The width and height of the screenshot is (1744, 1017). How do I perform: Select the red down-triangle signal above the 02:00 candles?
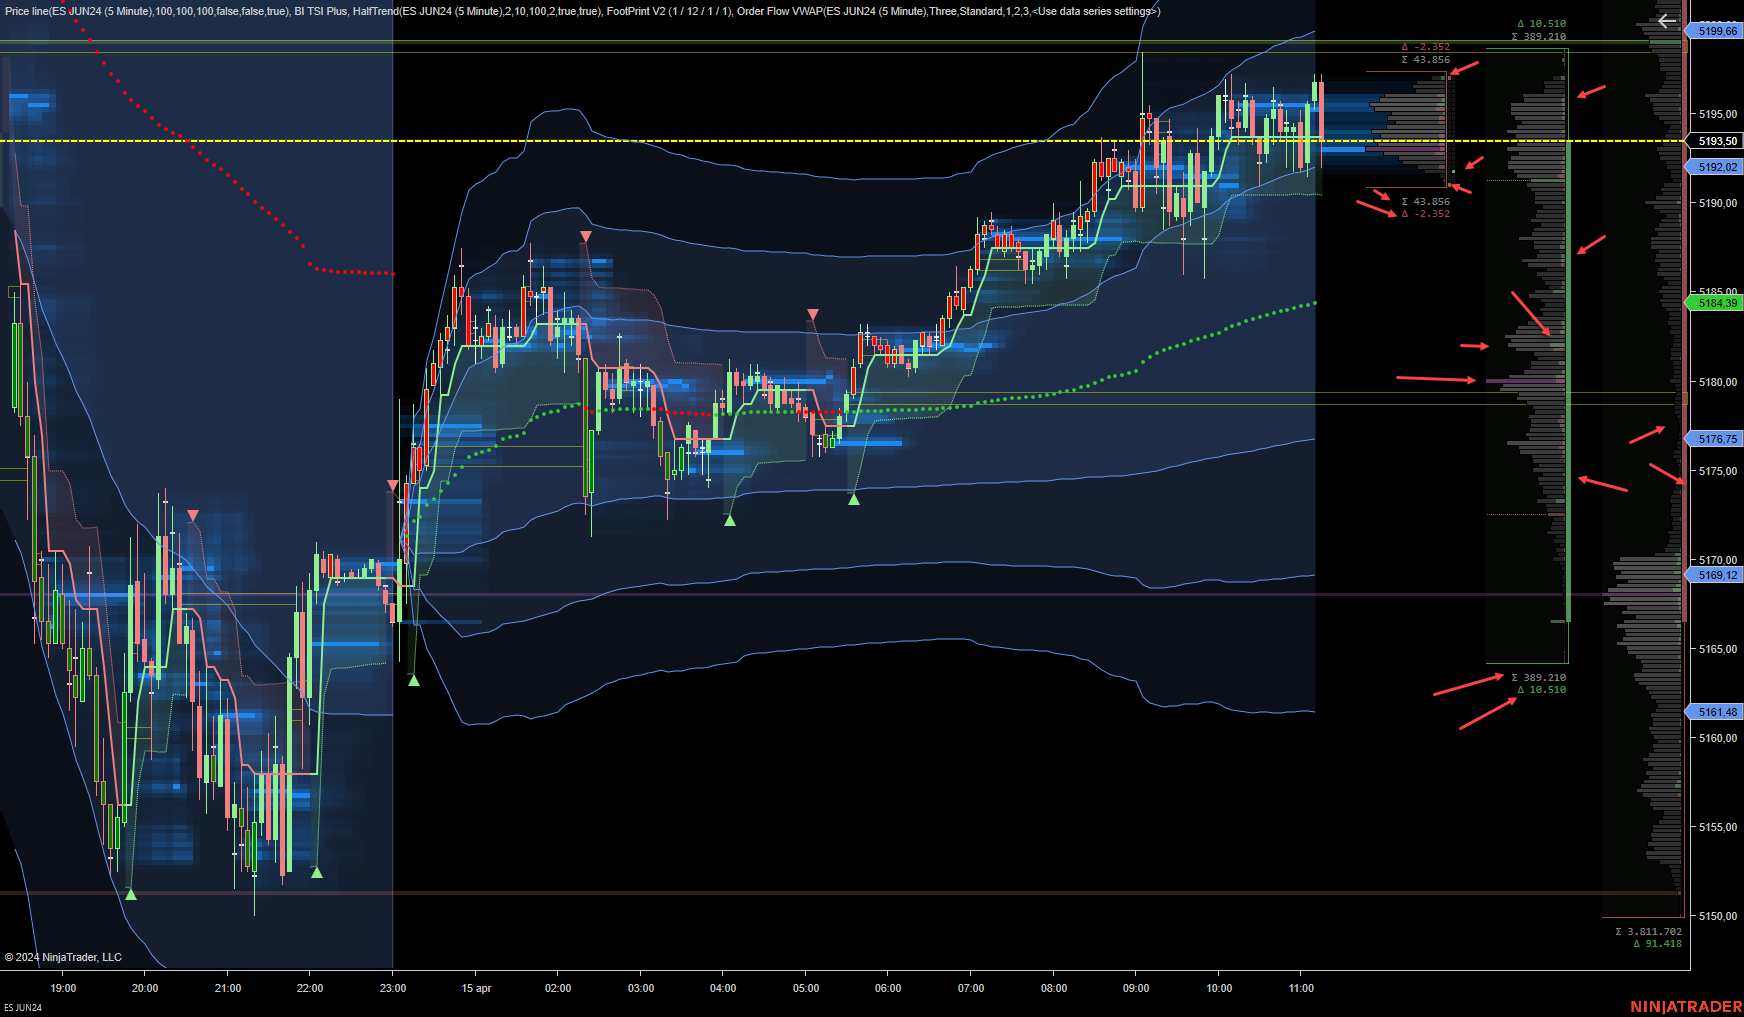click(586, 236)
